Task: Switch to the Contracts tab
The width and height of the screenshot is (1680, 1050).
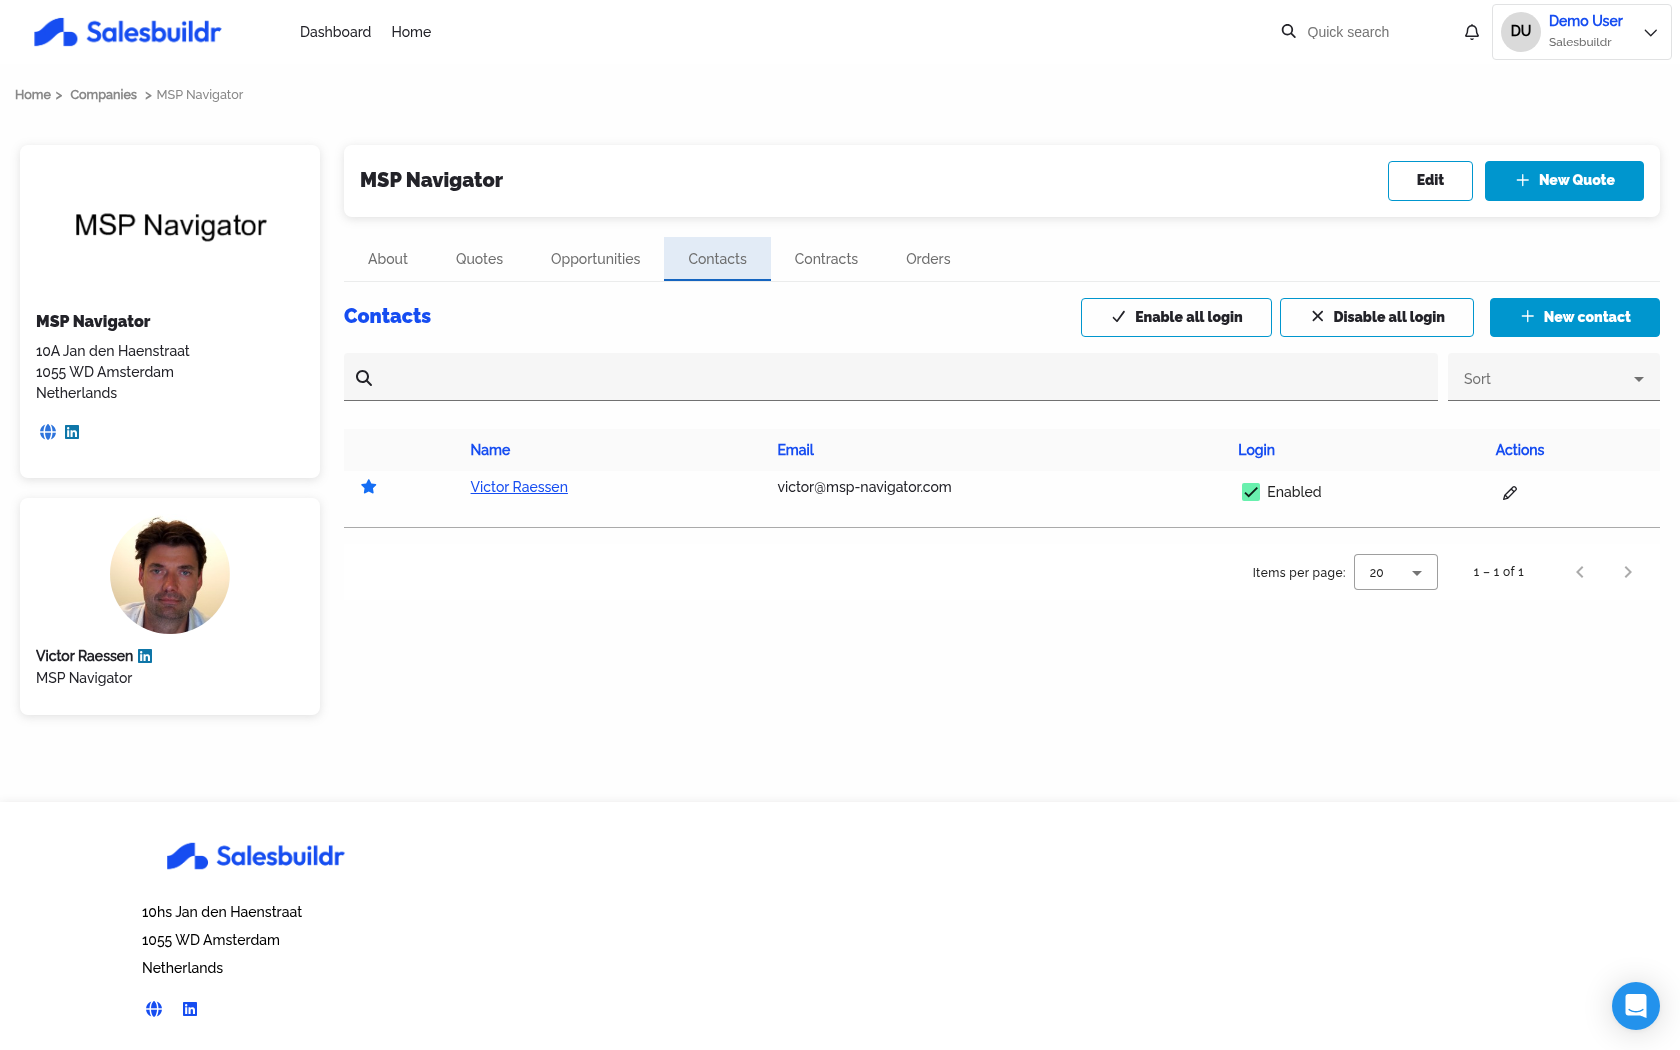Action: [x=826, y=259]
